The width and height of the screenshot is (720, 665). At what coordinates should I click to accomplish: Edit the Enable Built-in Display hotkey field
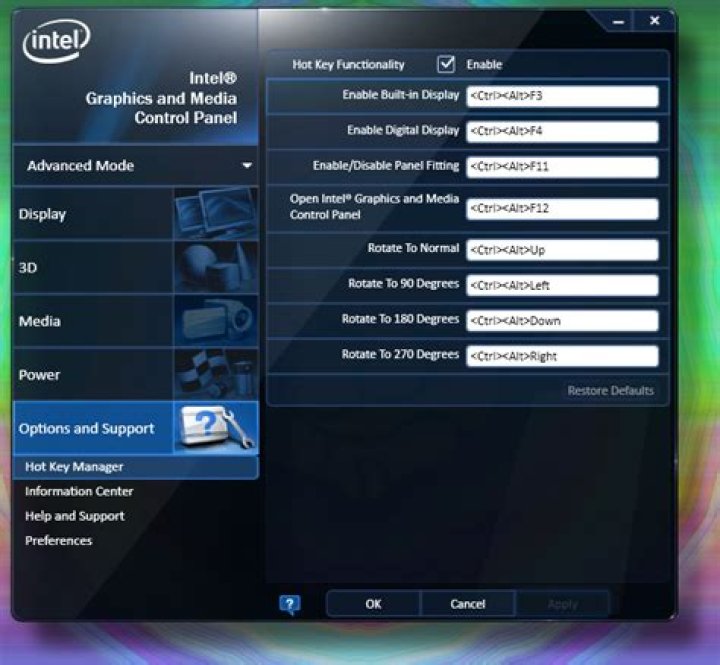coord(562,96)
